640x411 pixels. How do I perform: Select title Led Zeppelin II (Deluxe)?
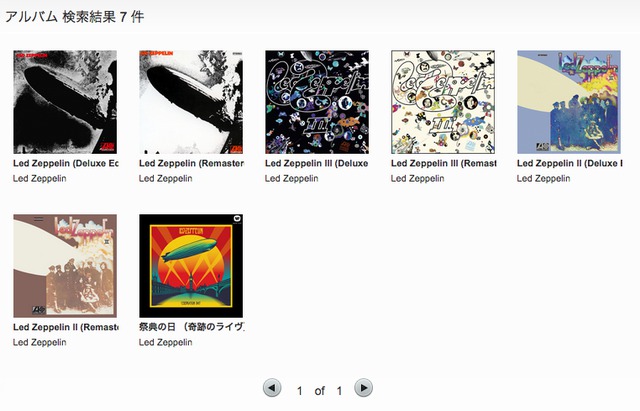tap(569, 164)
